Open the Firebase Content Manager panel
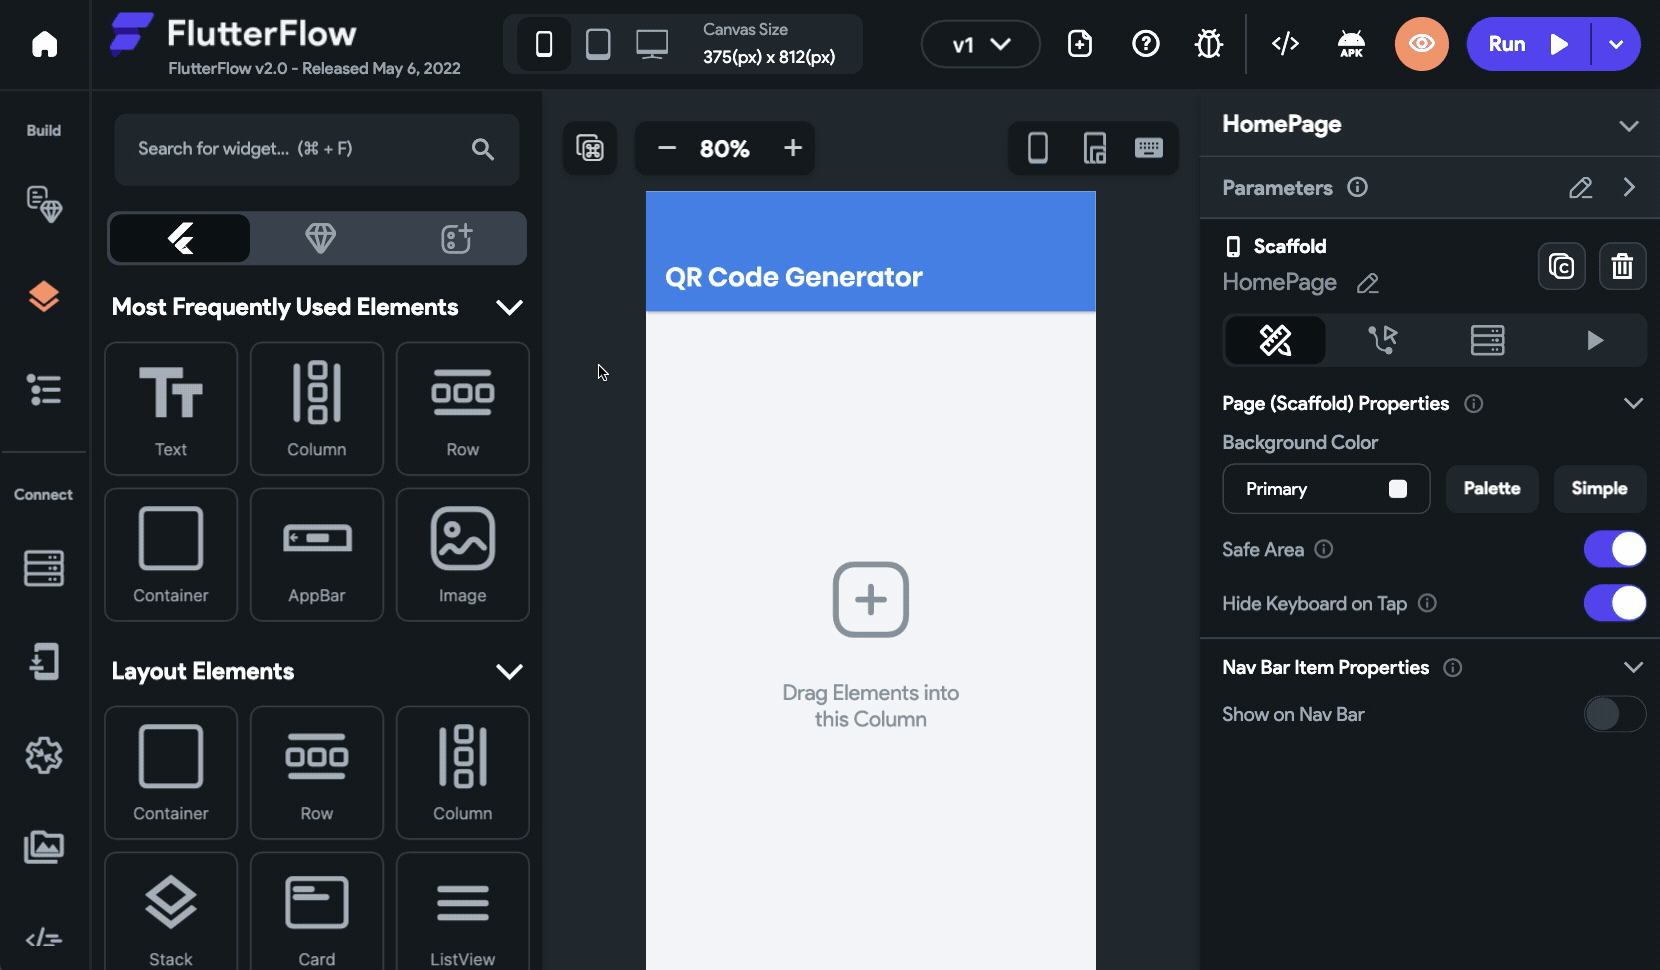This screenshot has width=1660, height=970. point(44,569)
